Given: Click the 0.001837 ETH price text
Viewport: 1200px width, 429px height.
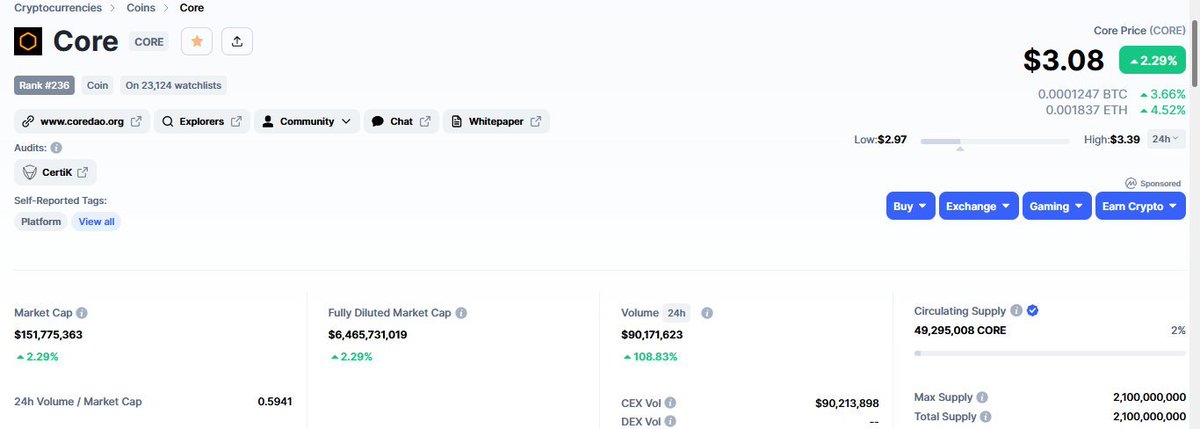Looking at the screenshot, I should [1086, 110].
